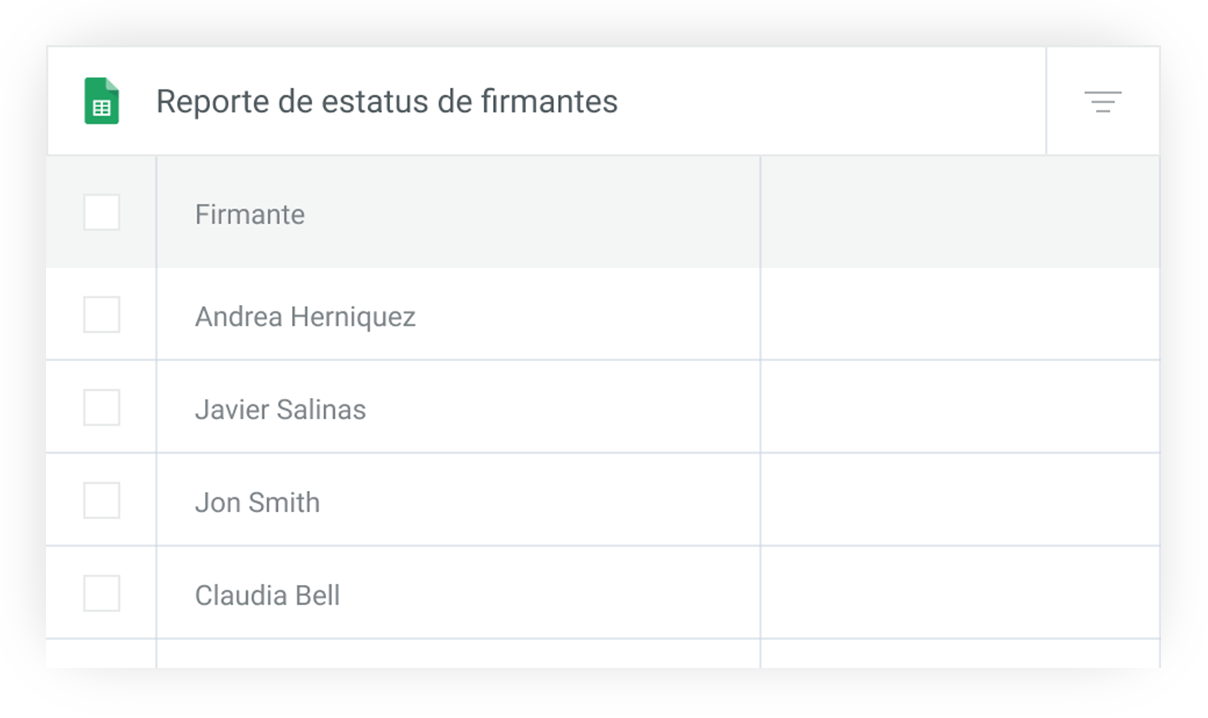
Task: Click partially visible row below Claudia Bell
Action: [603, 654]
